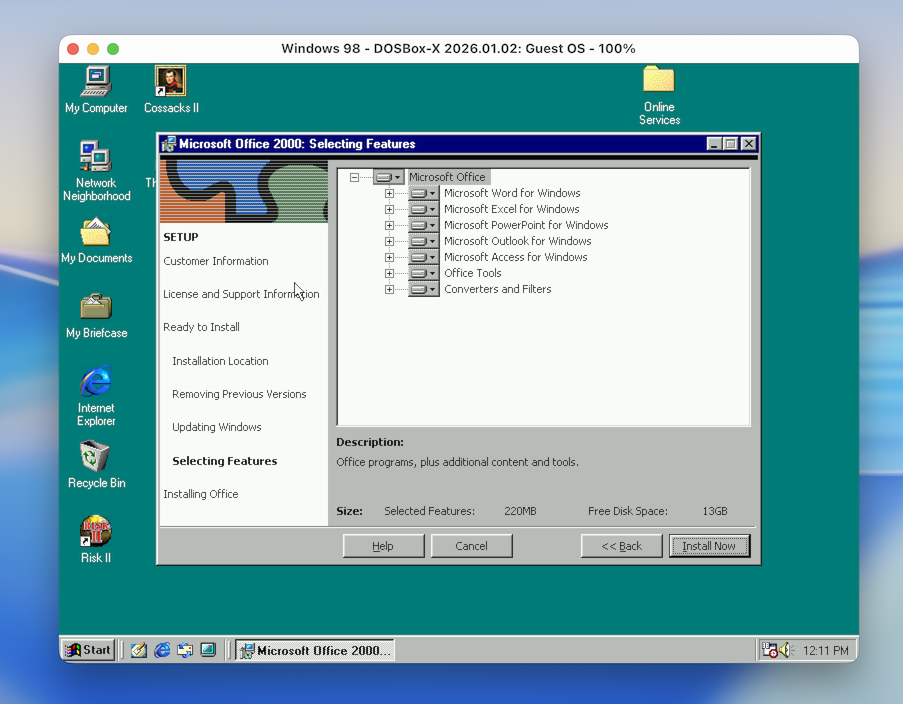This screenshot has height=704, width=903.
Task: Open install option dropdown for Microsoft Word
Action: pyautogui.click(x=423, y=194)
